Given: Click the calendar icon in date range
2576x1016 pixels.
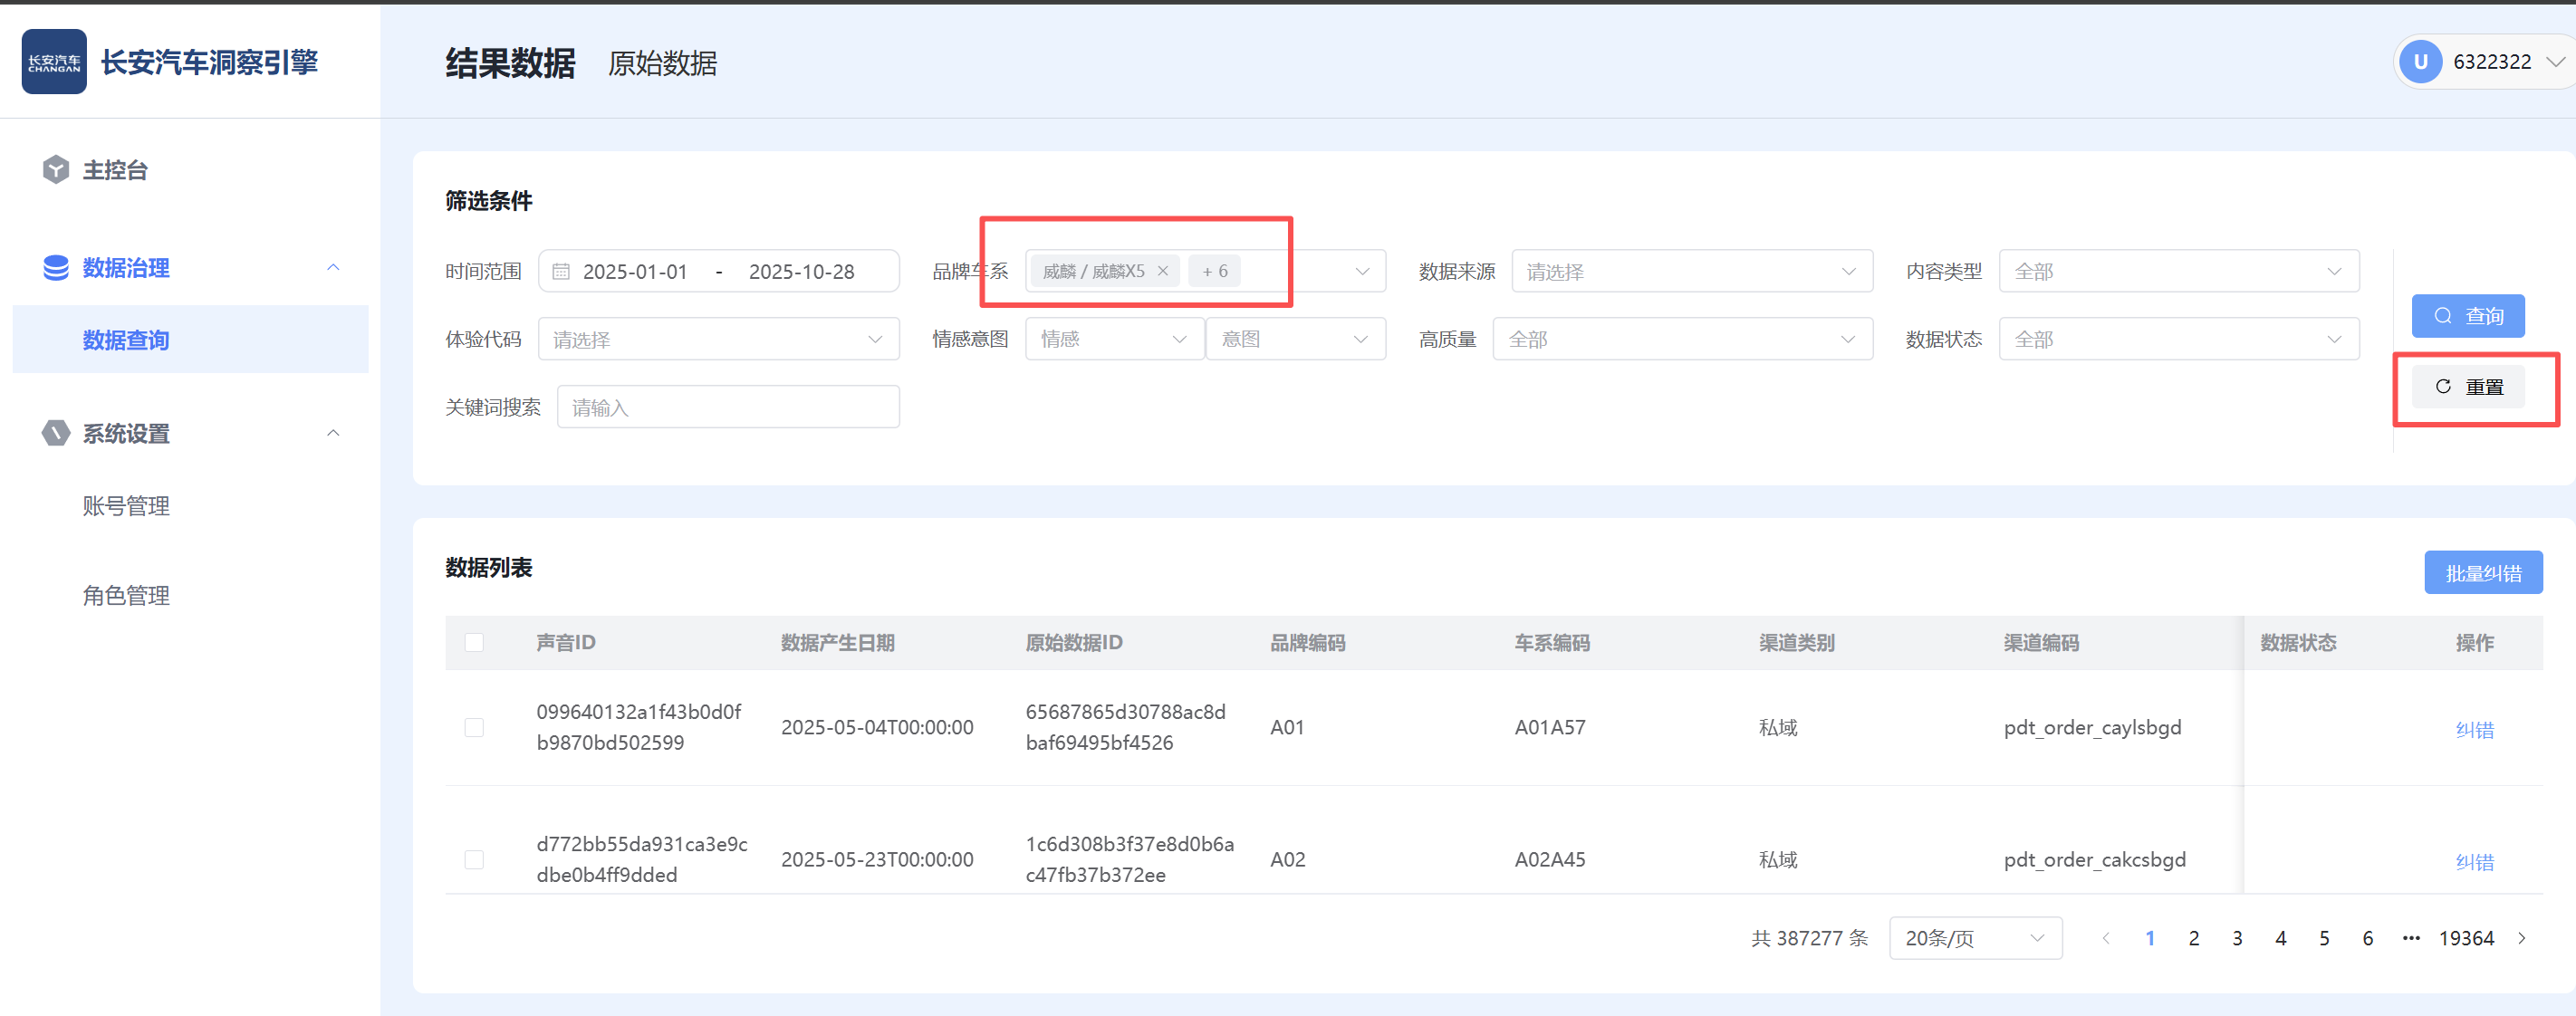Looking at the screenshot, I should click(561, 272).
